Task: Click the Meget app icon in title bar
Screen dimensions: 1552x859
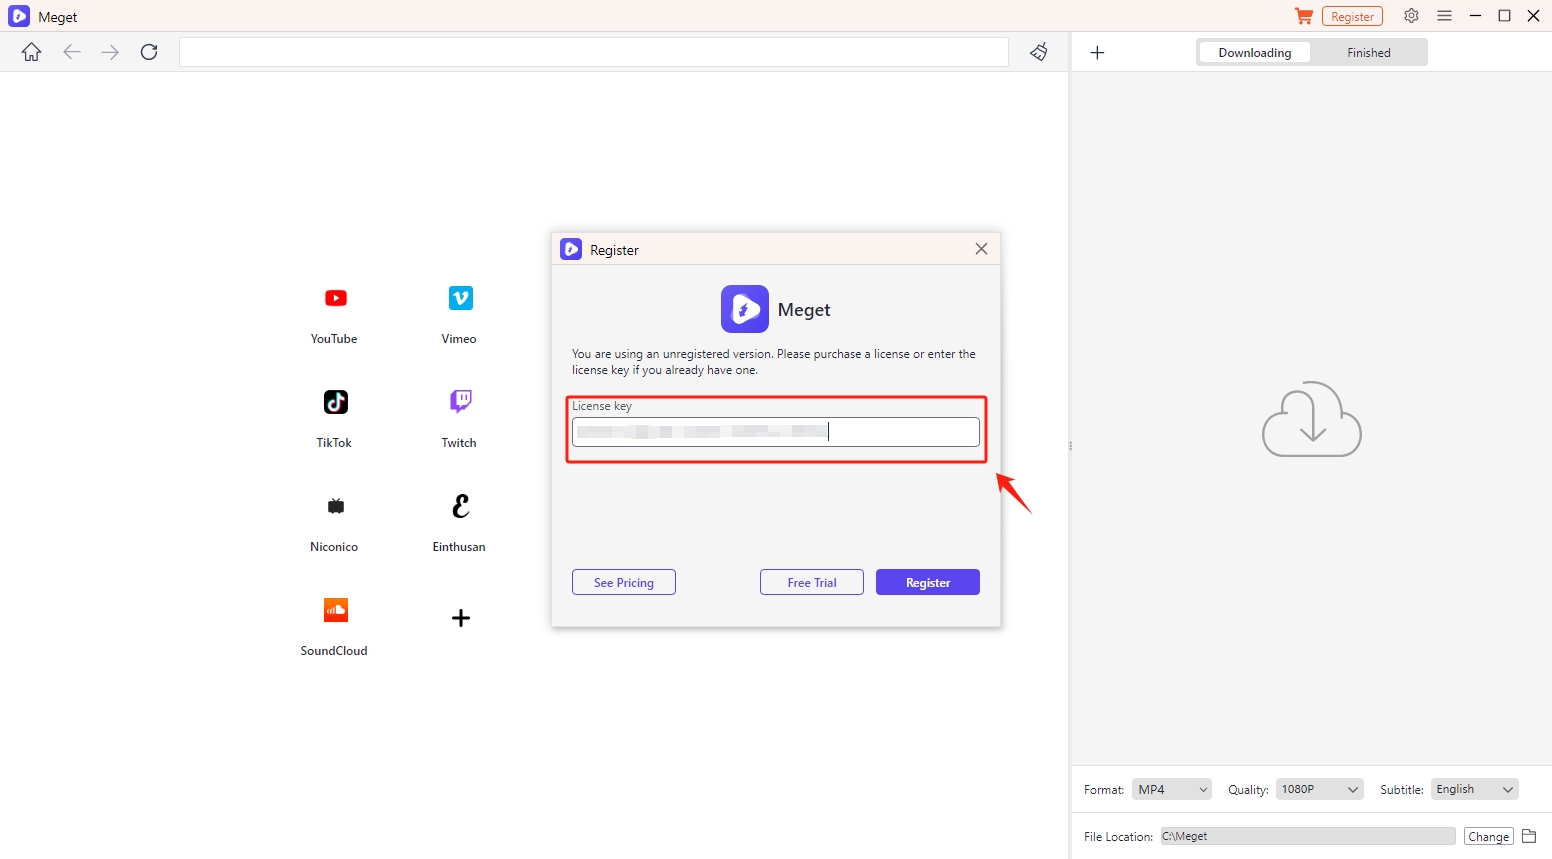Action: click(x=19, y=16)
